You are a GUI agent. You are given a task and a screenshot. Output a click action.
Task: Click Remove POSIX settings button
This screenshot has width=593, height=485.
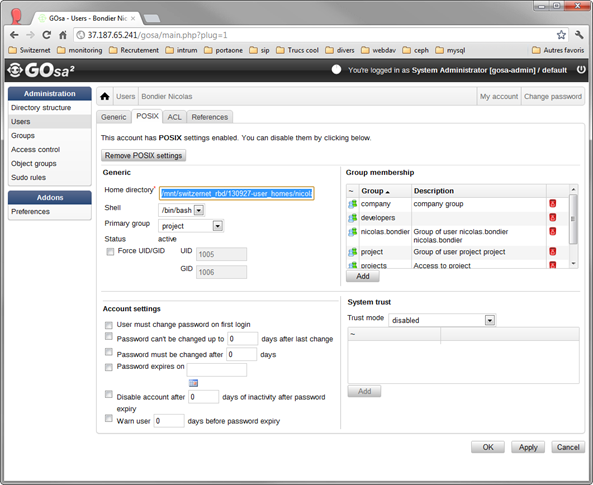click(143, 155)
